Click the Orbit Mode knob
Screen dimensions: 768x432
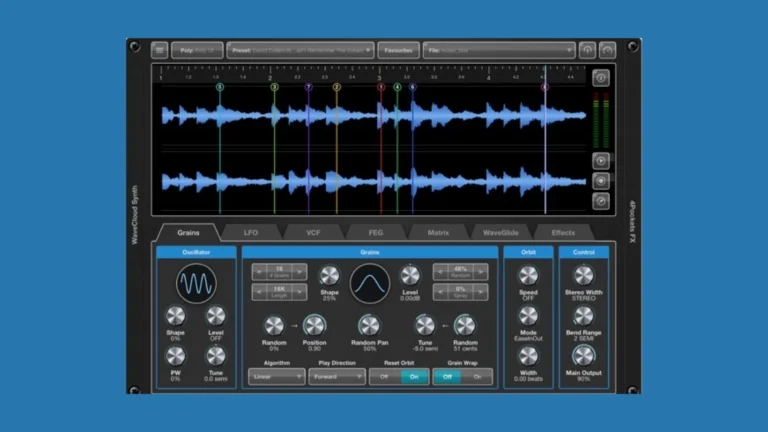coord(528,316)
